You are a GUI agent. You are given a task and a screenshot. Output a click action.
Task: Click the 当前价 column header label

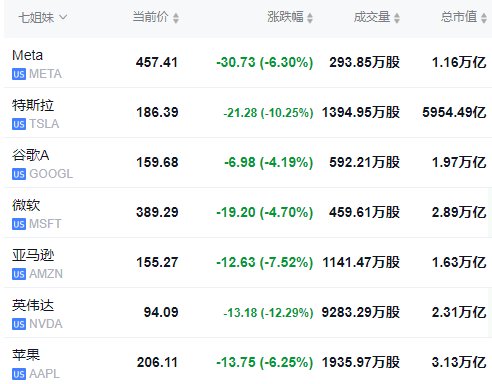[x=151, y=17]
